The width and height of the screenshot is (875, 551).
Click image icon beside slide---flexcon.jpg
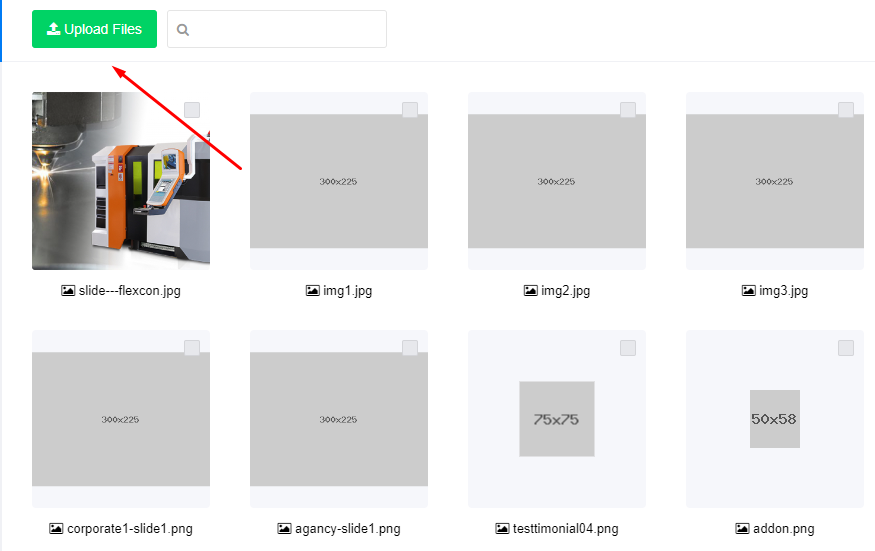pos(68,290)
